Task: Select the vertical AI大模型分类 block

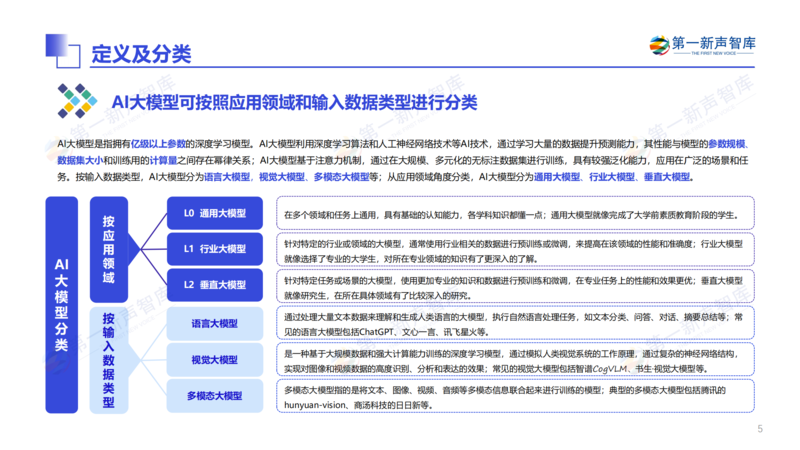Action: (62, 305)
